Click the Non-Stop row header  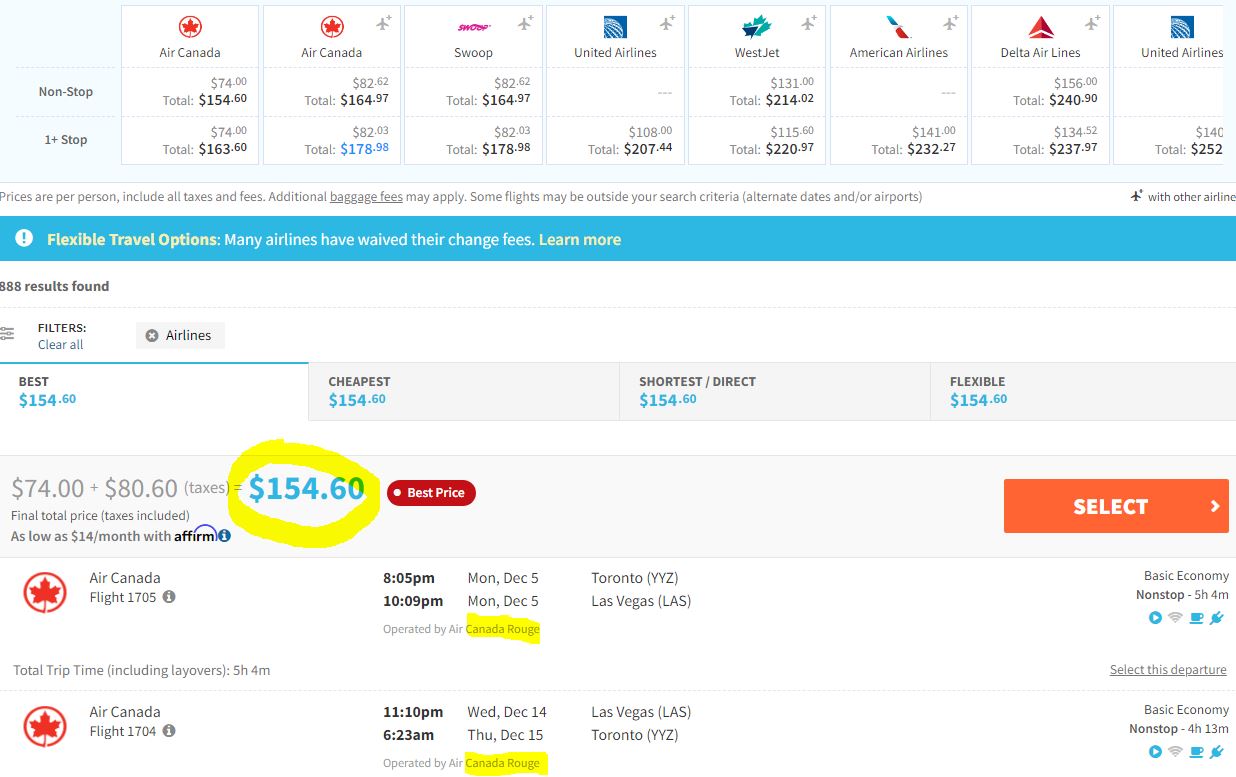[x=66, y=92]
